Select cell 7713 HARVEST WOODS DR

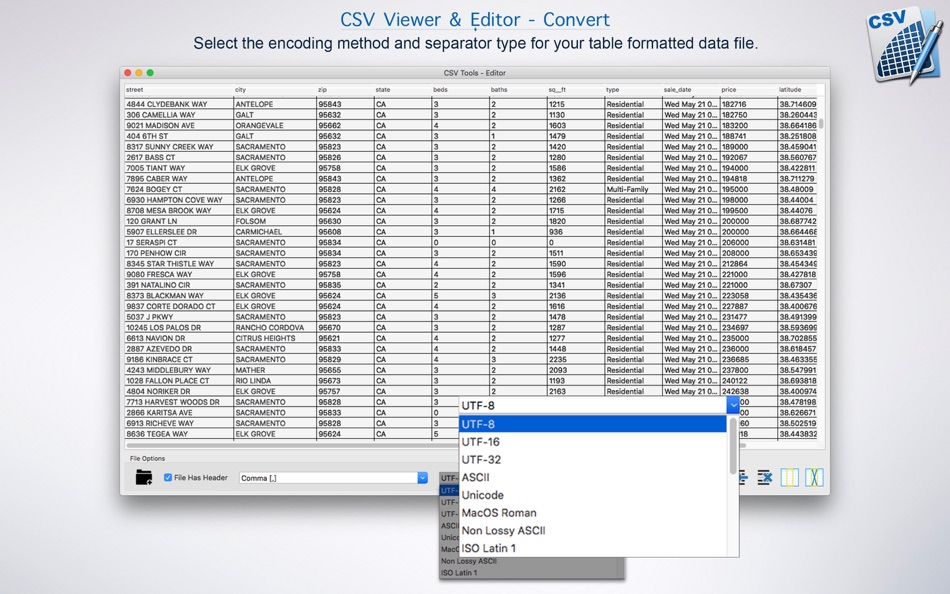[x=179, y=402]
